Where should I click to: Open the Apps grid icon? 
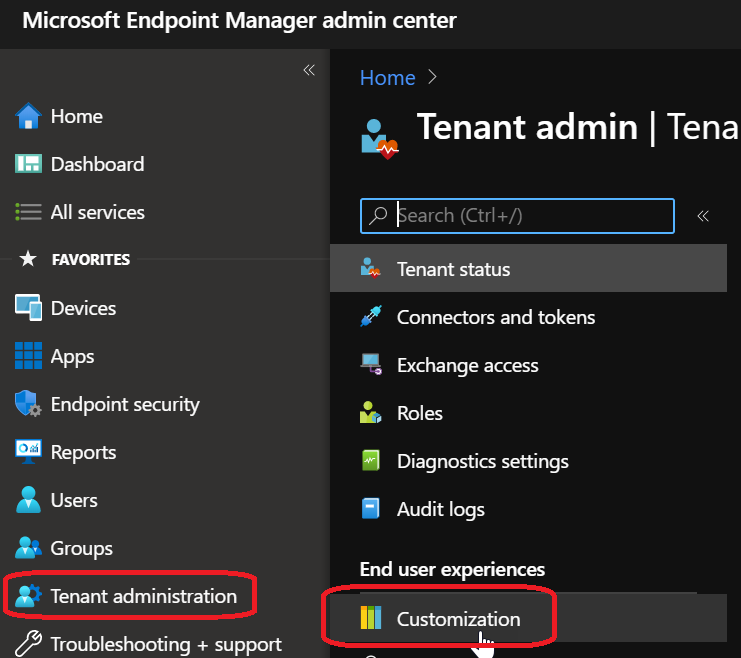pyautogui.click(x=28, y=356)
